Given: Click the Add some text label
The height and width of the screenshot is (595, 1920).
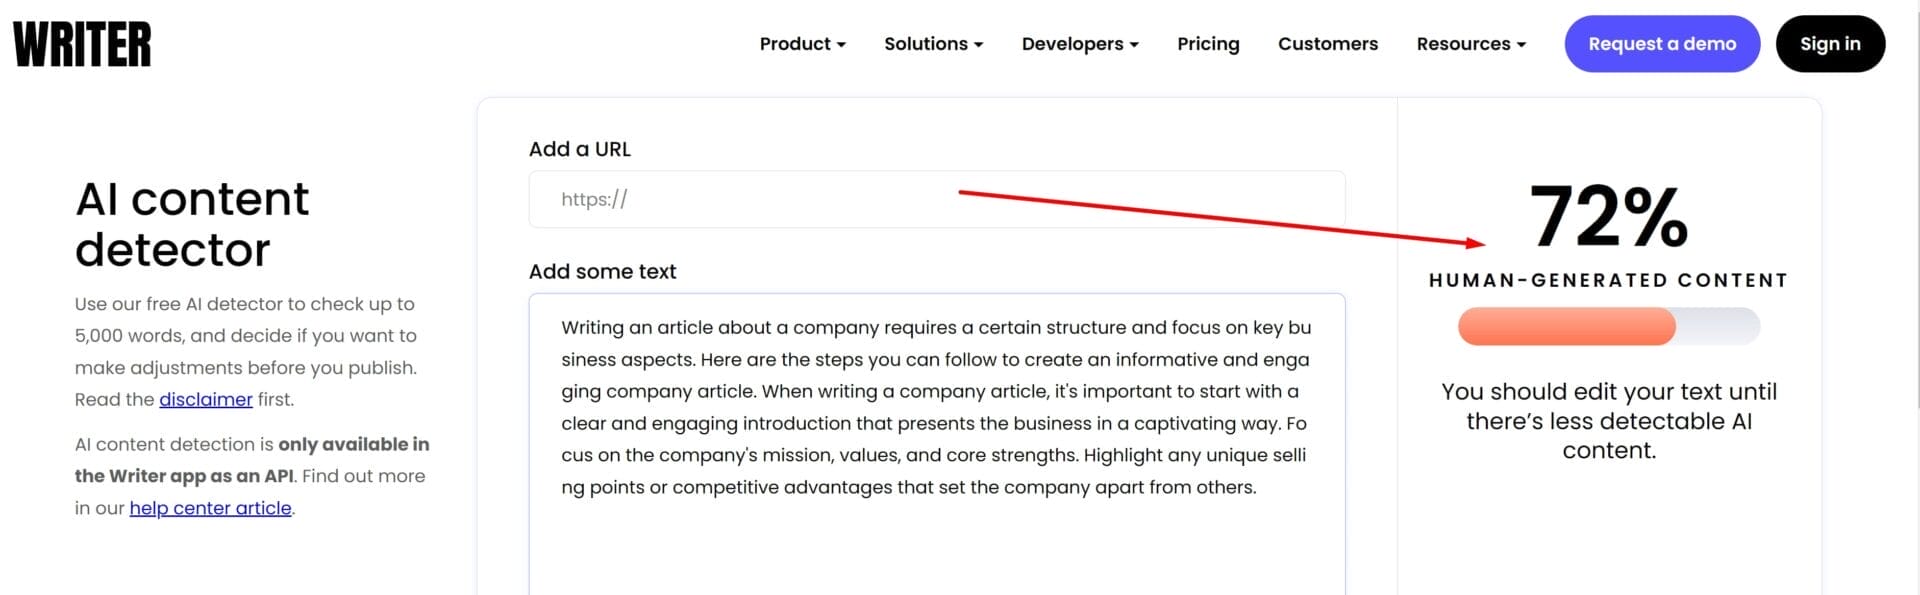Looking at the screenshot, I should (602, 272).
